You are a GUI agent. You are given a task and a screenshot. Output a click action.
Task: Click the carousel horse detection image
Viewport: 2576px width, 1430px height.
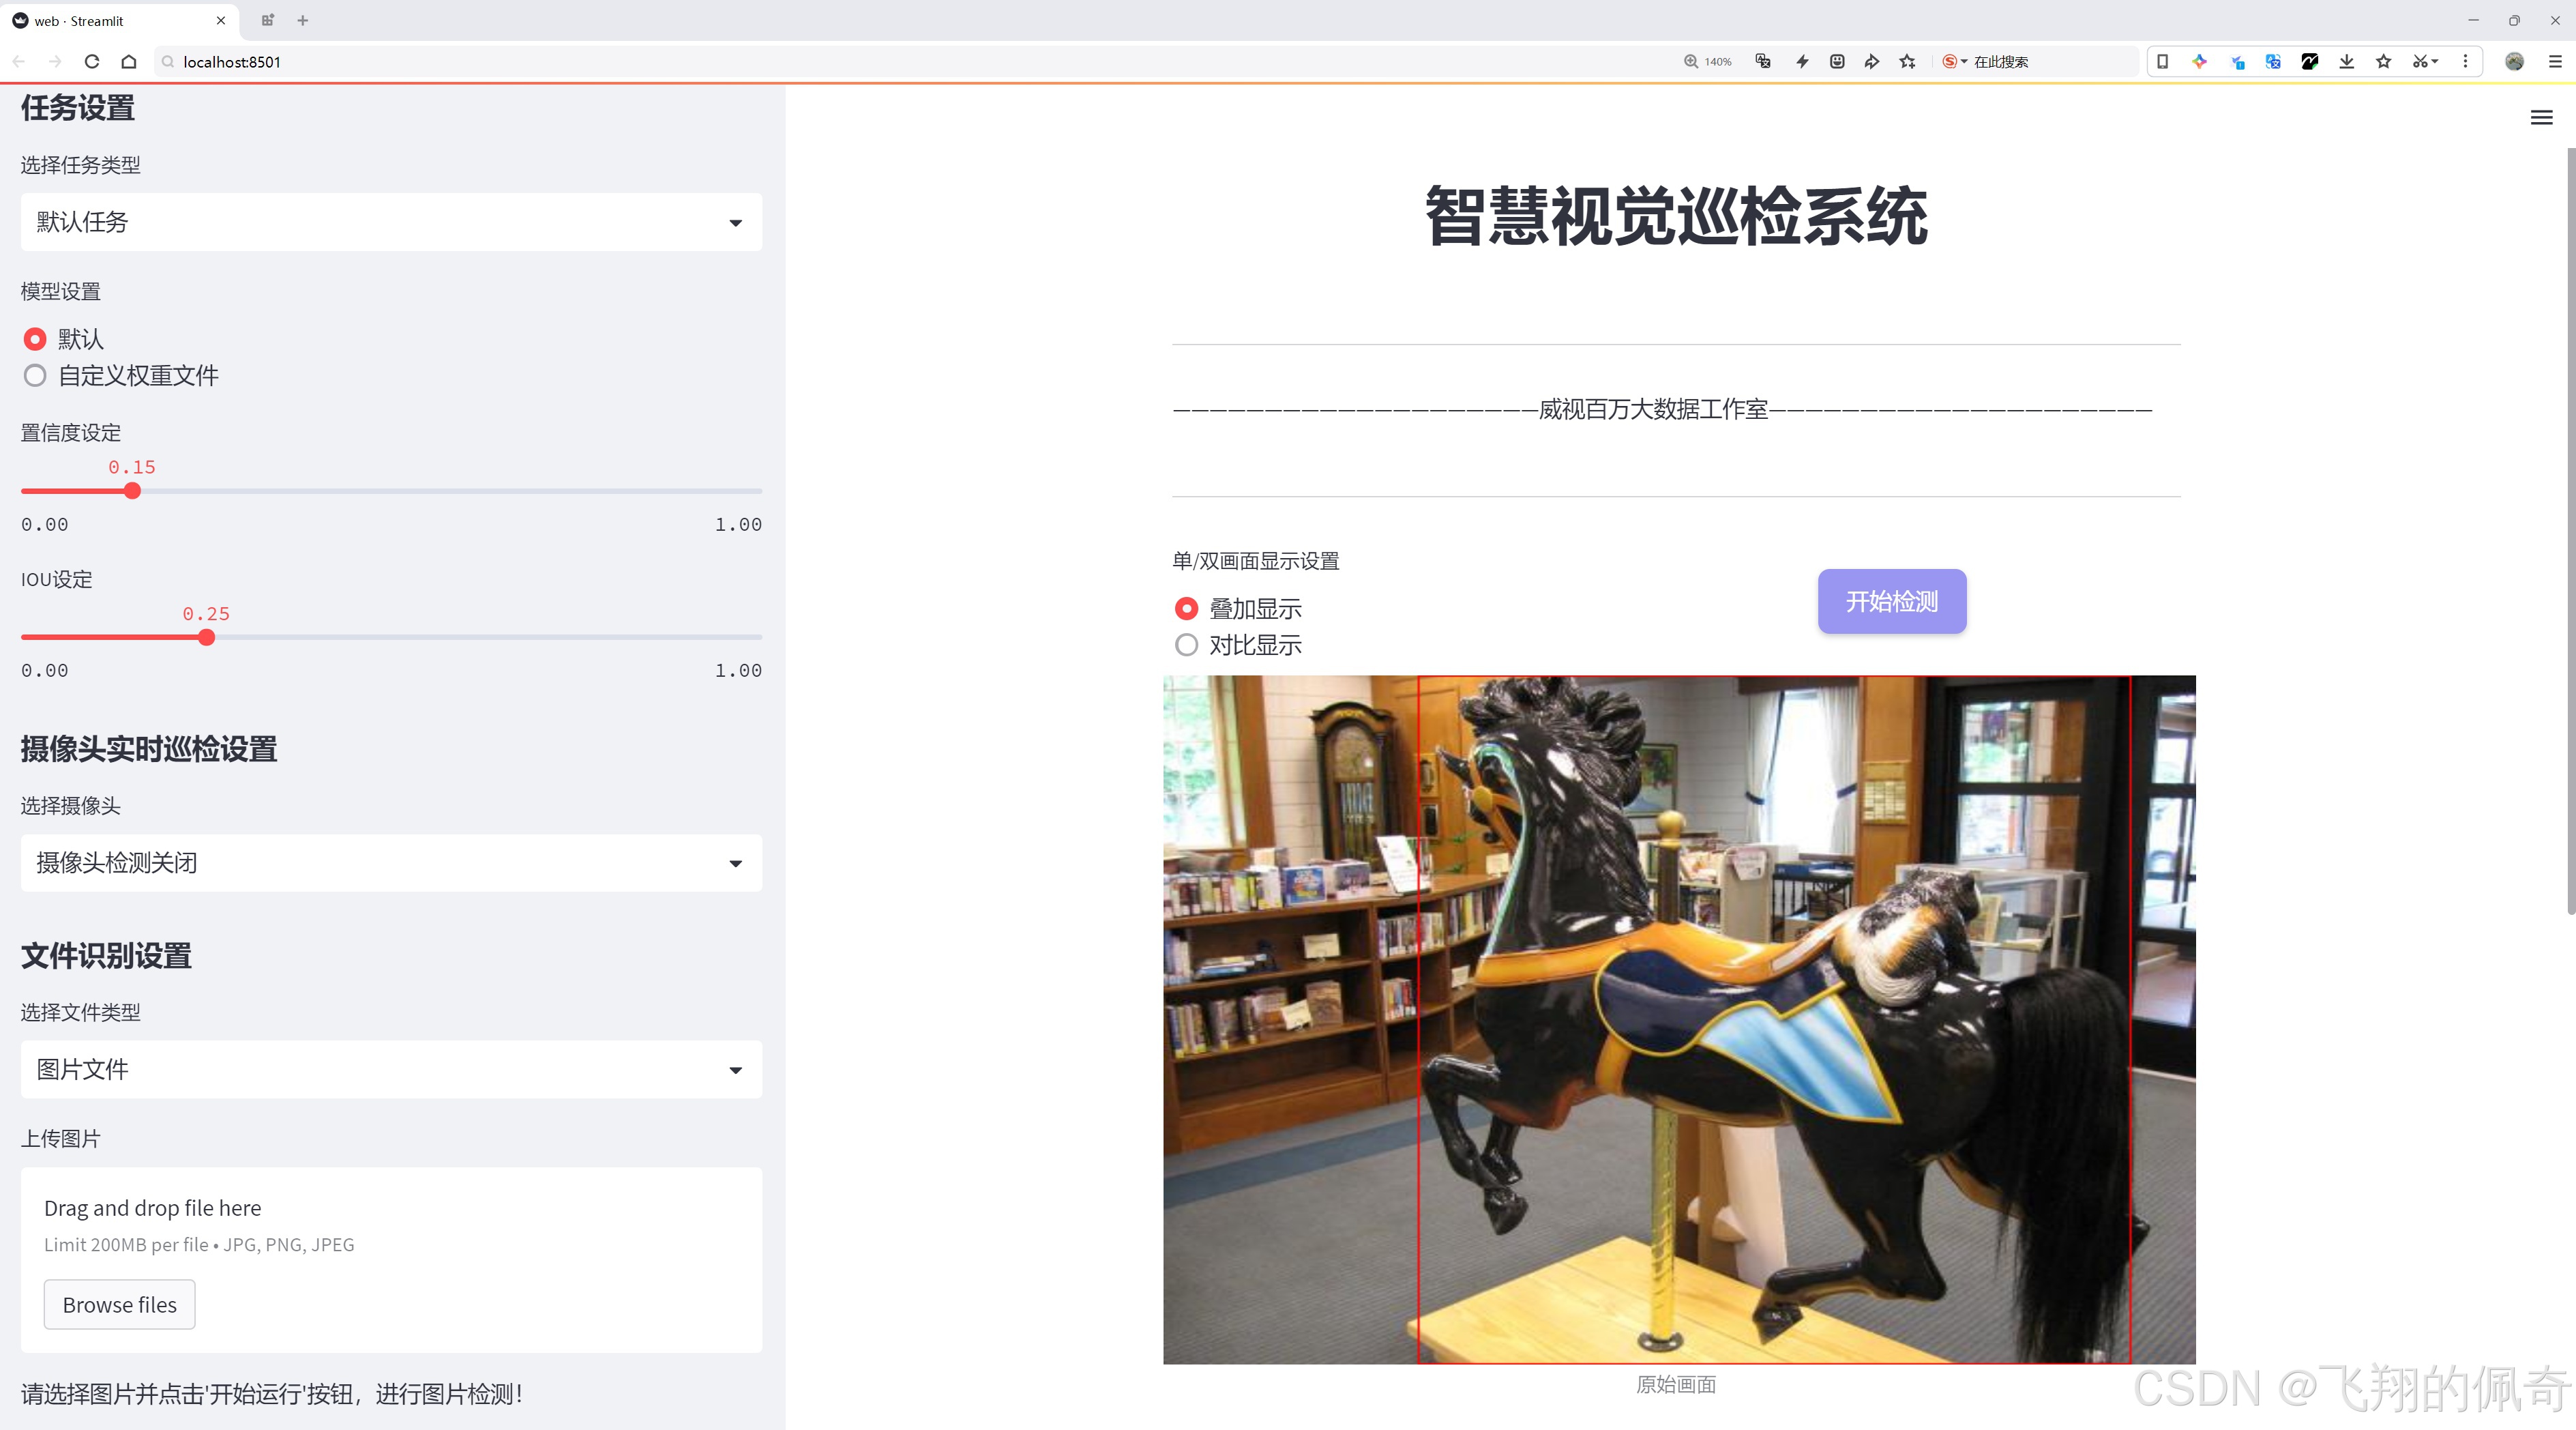[1679, 1019]
